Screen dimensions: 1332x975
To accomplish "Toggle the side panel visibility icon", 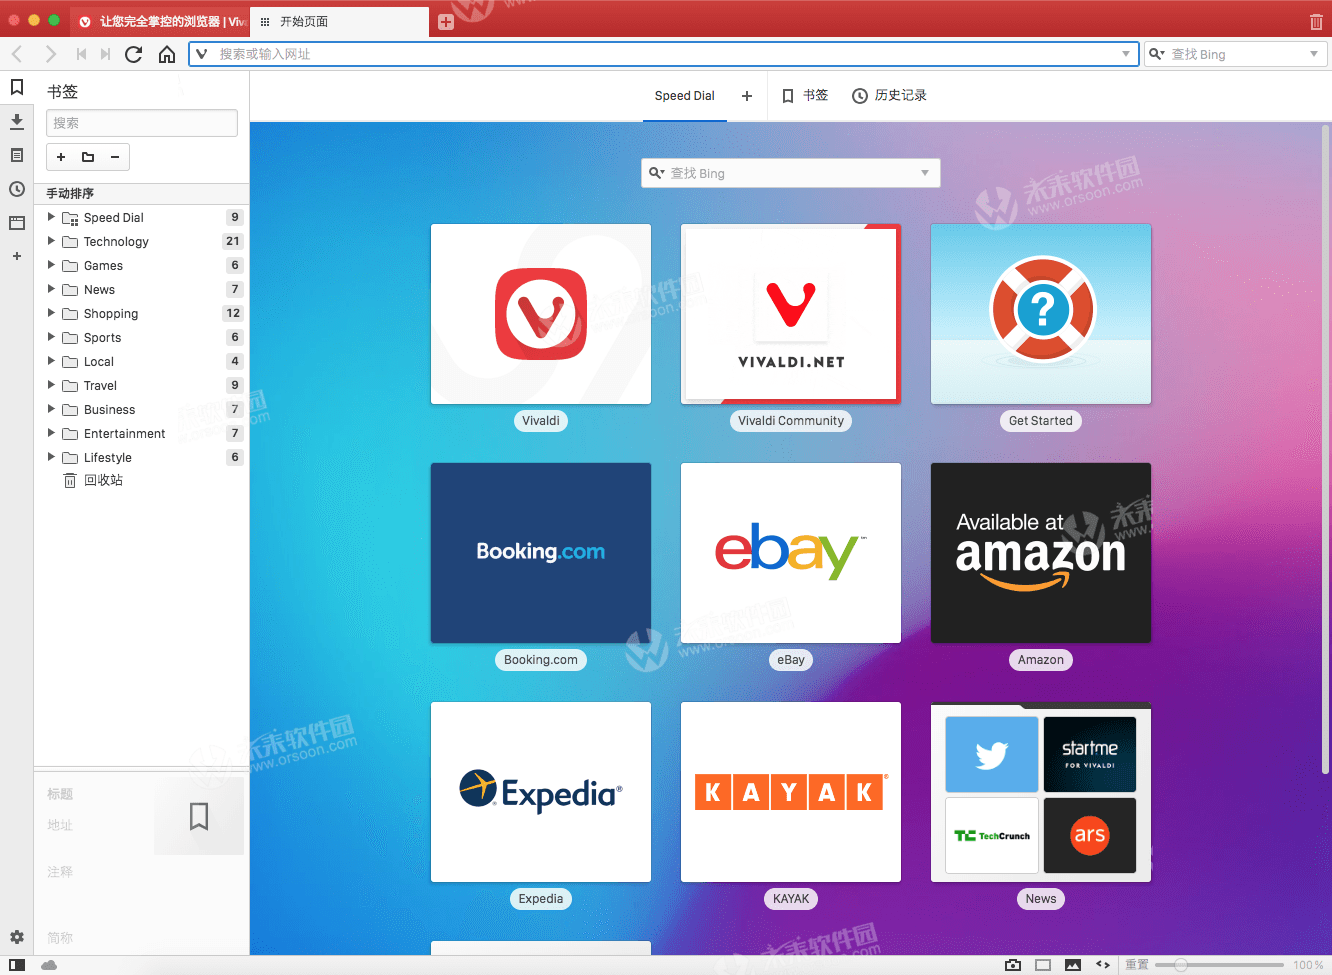I will coord(17,965).
